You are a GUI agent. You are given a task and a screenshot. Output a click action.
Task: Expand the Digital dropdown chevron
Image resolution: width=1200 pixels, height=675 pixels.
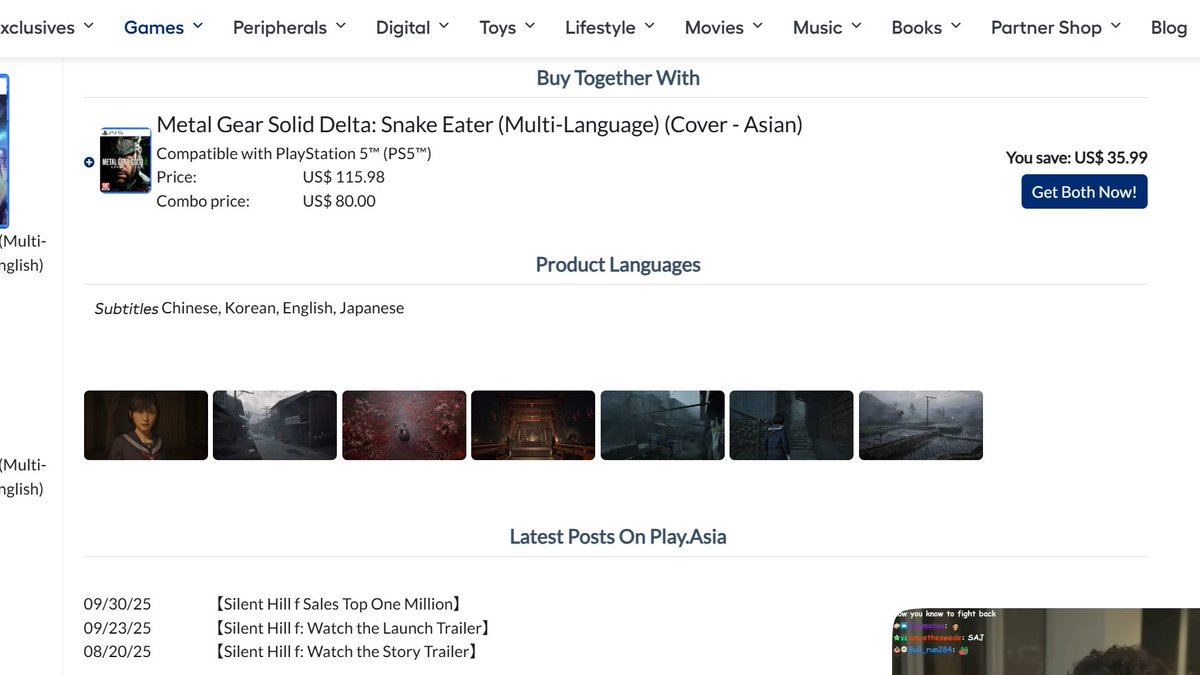point(443,26)
